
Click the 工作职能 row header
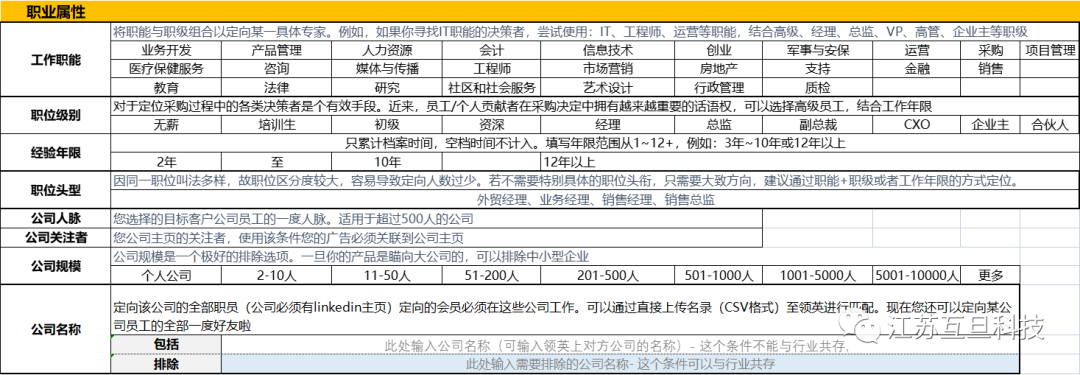tap(56, 60)
